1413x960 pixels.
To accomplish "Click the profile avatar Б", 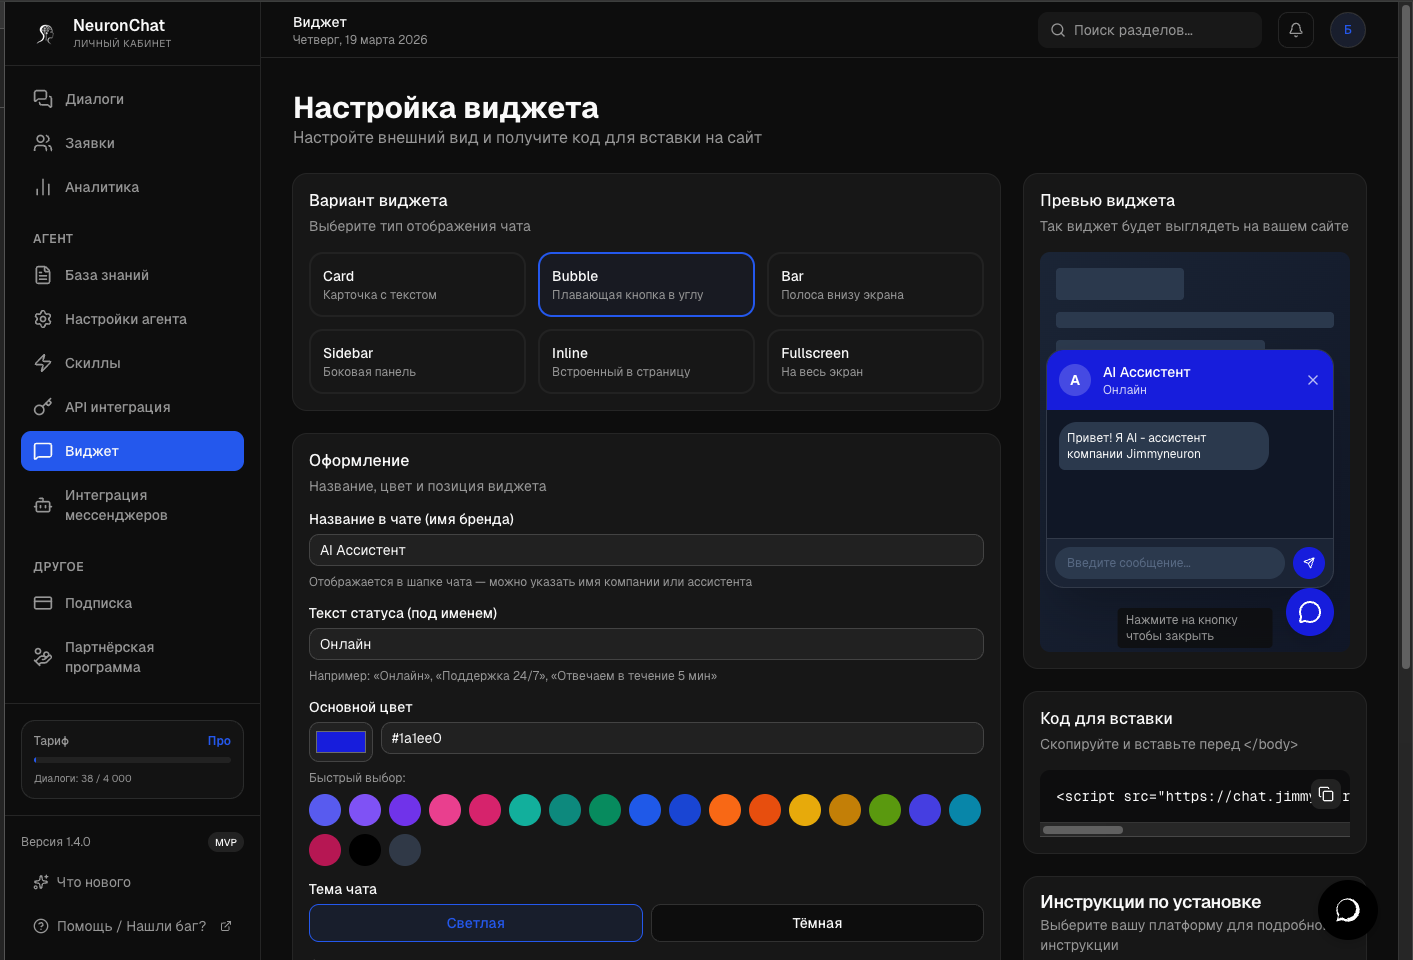I will click(x=1347, y=29).
